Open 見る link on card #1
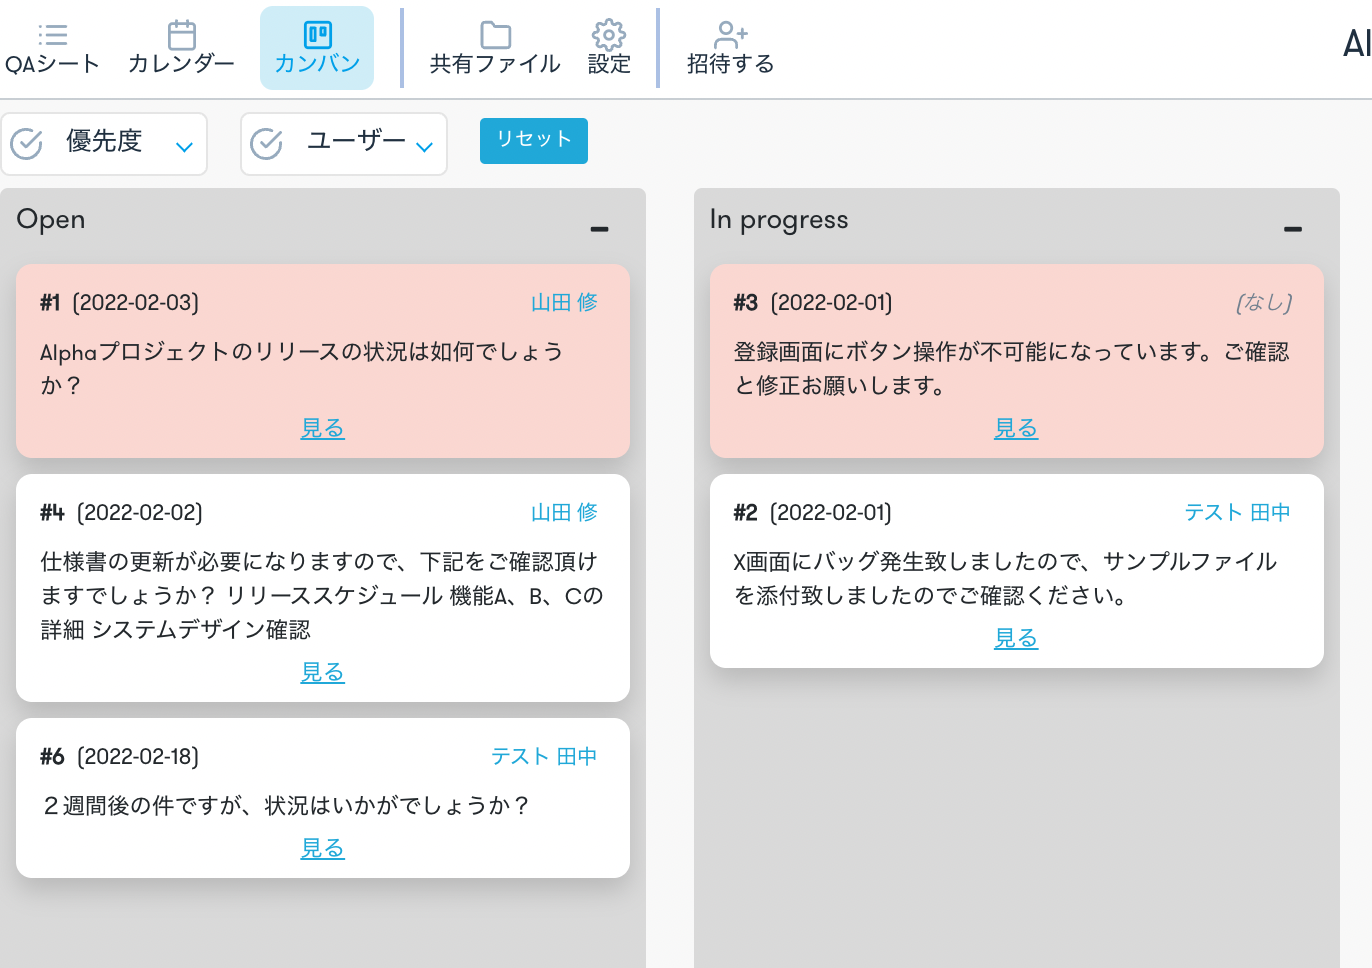This screenshot has width=1372, height=968. point(322,428)
